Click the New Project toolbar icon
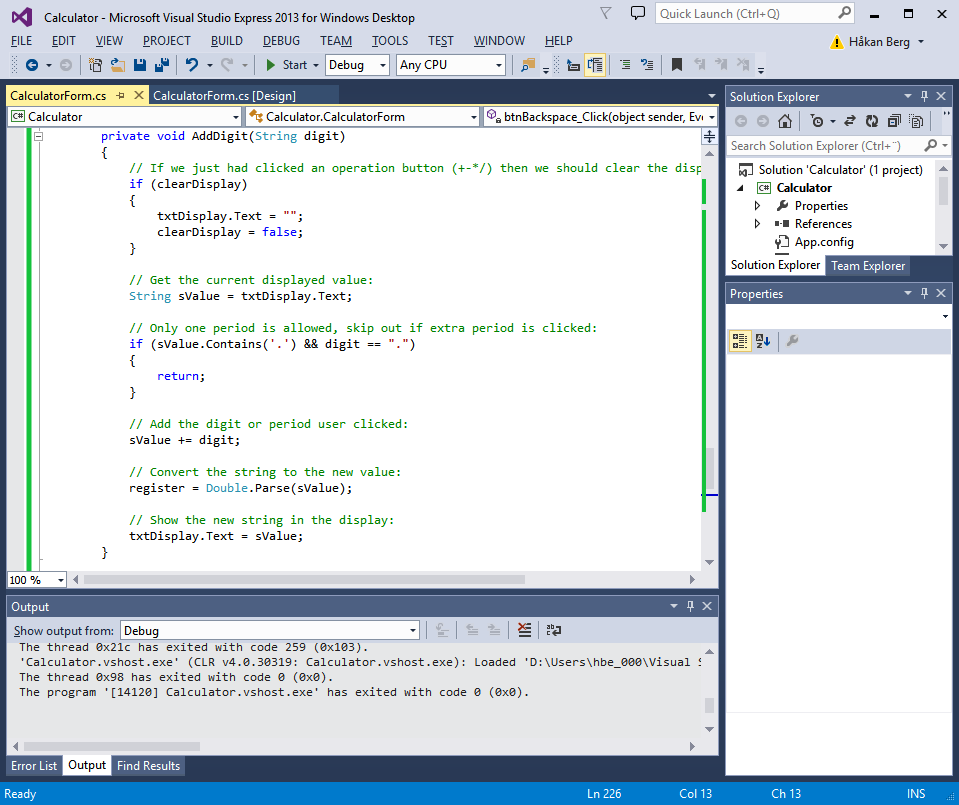The height and width of the screenshot is (805, 959). click(95, 65)
